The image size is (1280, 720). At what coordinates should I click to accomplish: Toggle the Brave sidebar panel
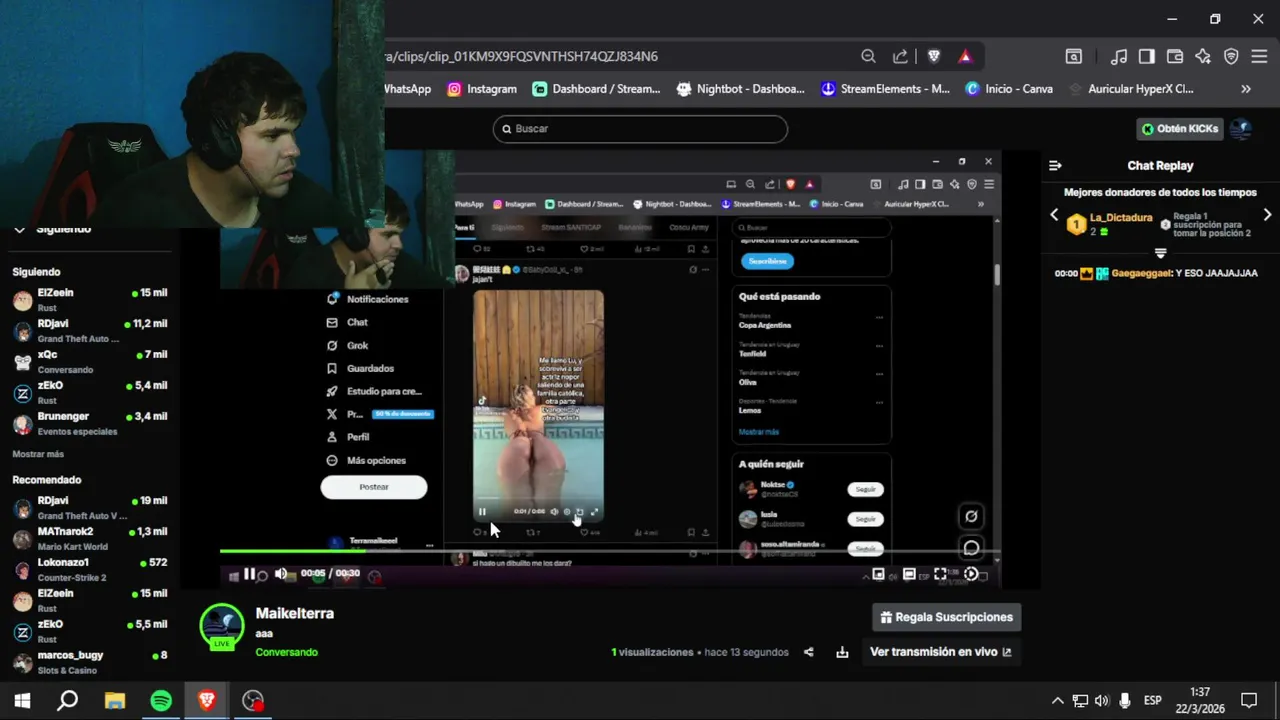point(1147,57)
